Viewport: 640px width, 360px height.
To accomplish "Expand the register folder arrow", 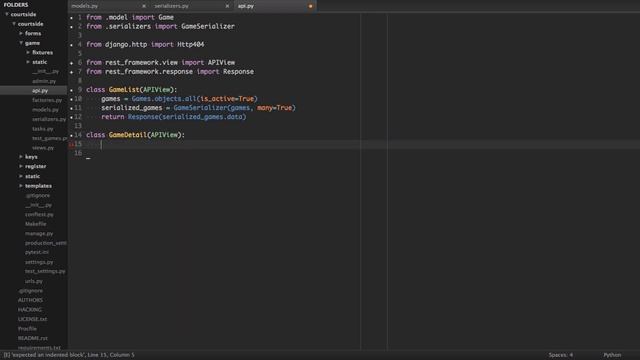I will 21,167.
